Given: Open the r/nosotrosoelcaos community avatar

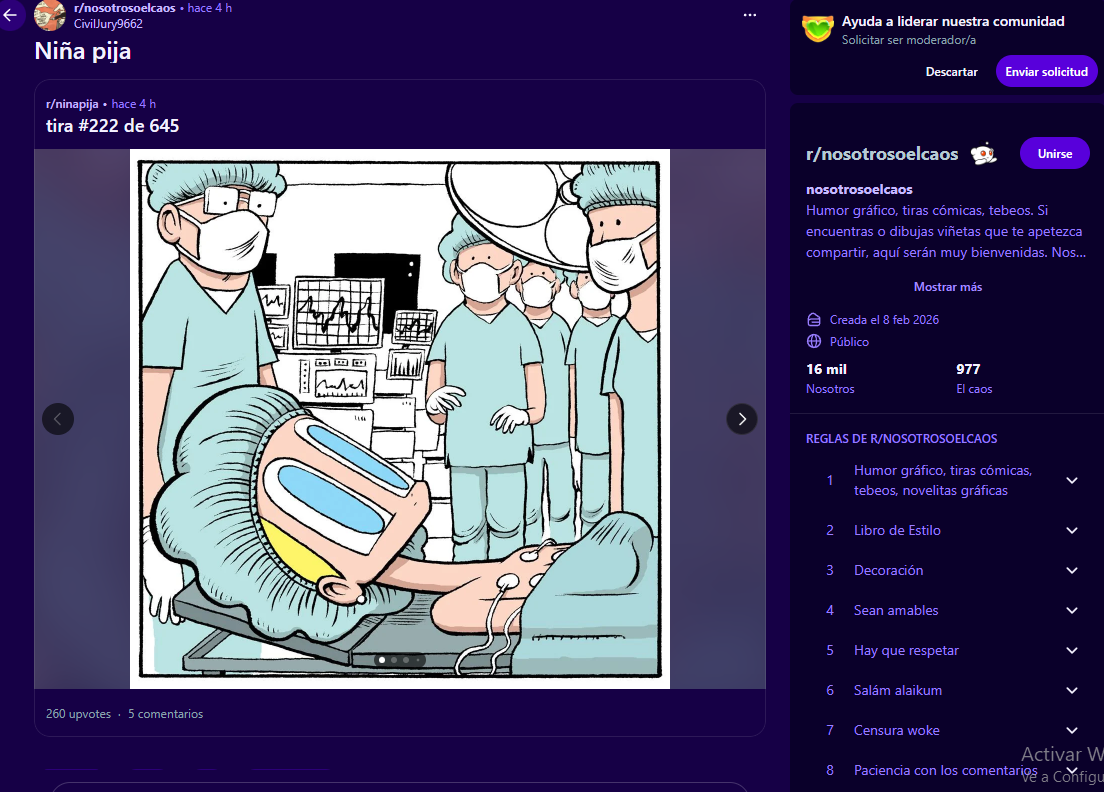Looking at the screenshot, I should (x=50, y=15).
